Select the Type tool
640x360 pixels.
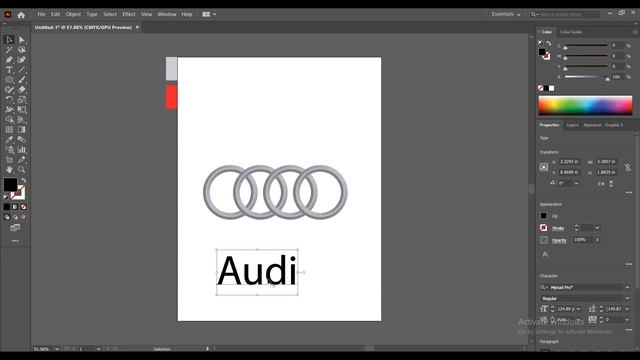click(x=9, y=70)
